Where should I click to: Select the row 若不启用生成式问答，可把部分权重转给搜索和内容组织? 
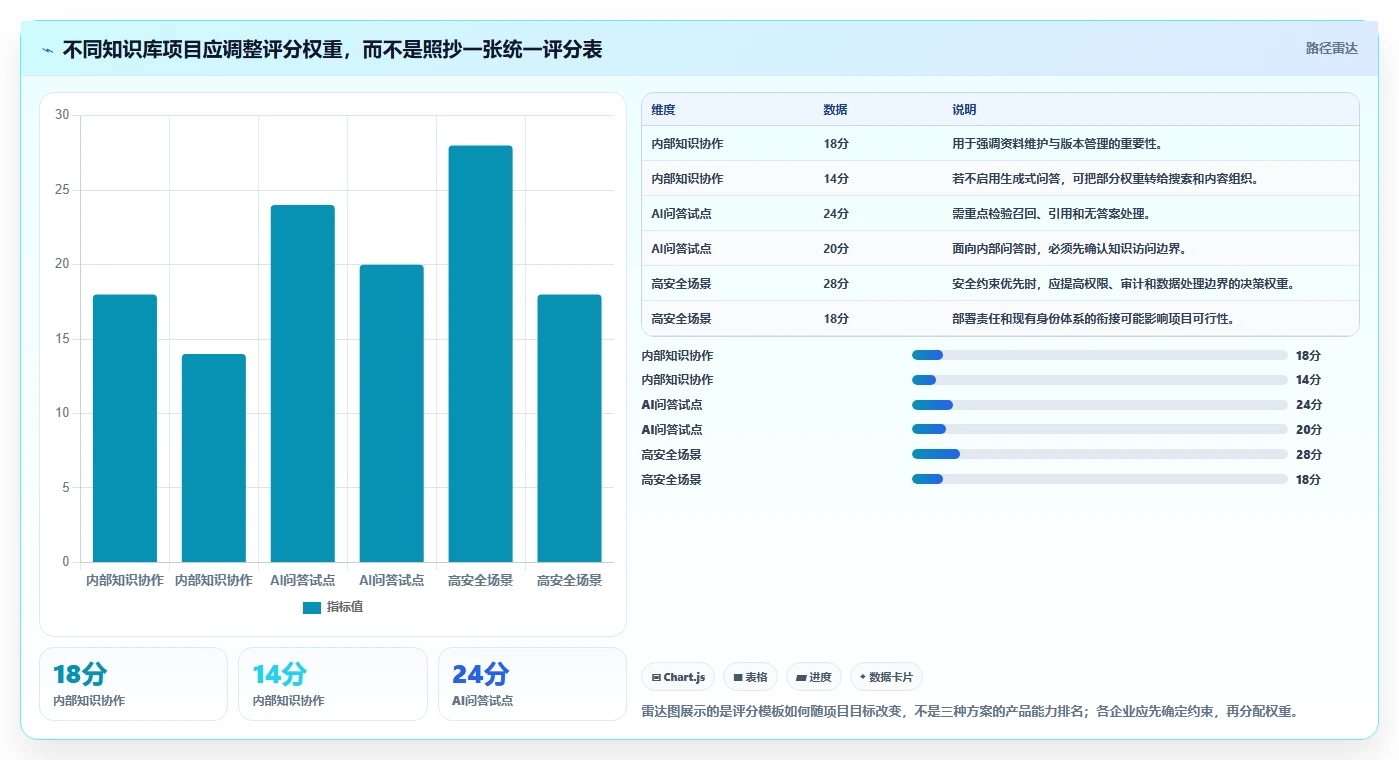1000,179
